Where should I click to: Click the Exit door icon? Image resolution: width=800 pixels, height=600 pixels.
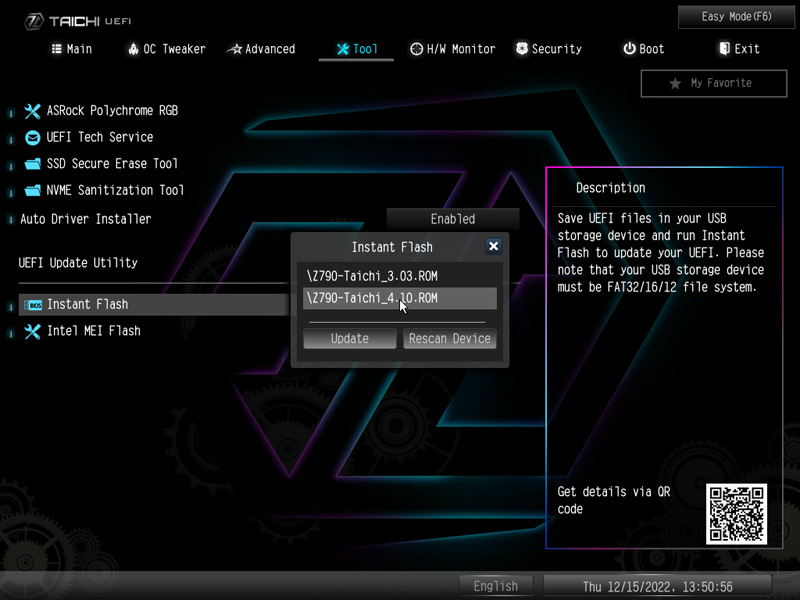(724, 49)
